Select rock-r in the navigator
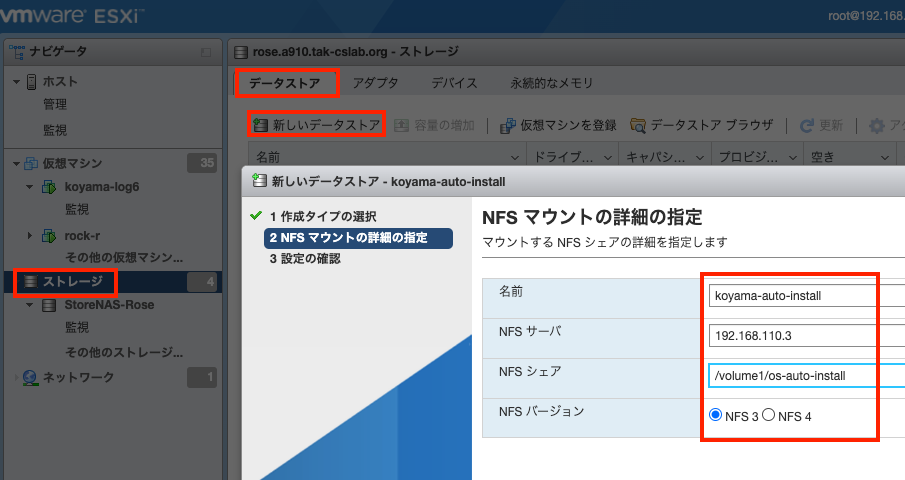The height and width of the screenshot is (480, 905). click(x=82, y=236)
